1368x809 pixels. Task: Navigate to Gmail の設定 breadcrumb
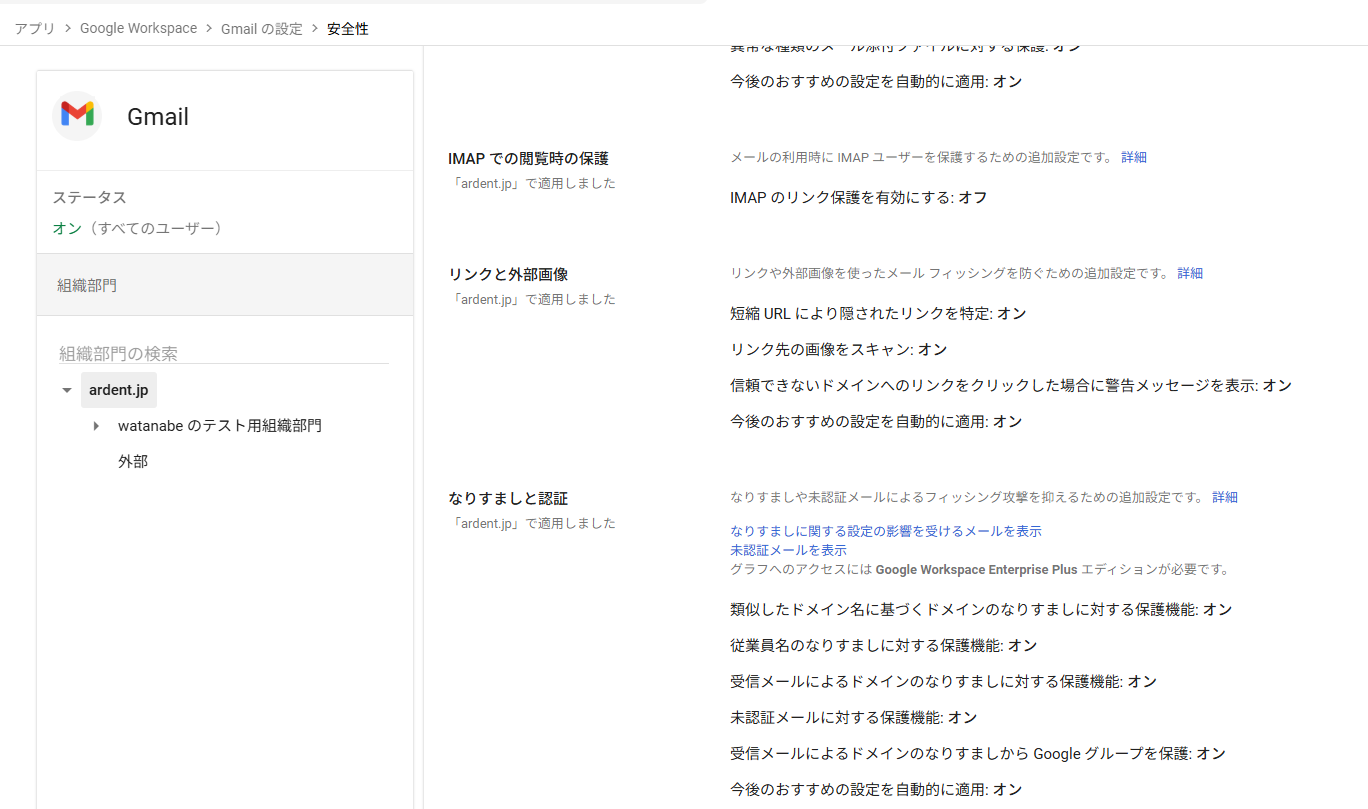pos(261,29)
